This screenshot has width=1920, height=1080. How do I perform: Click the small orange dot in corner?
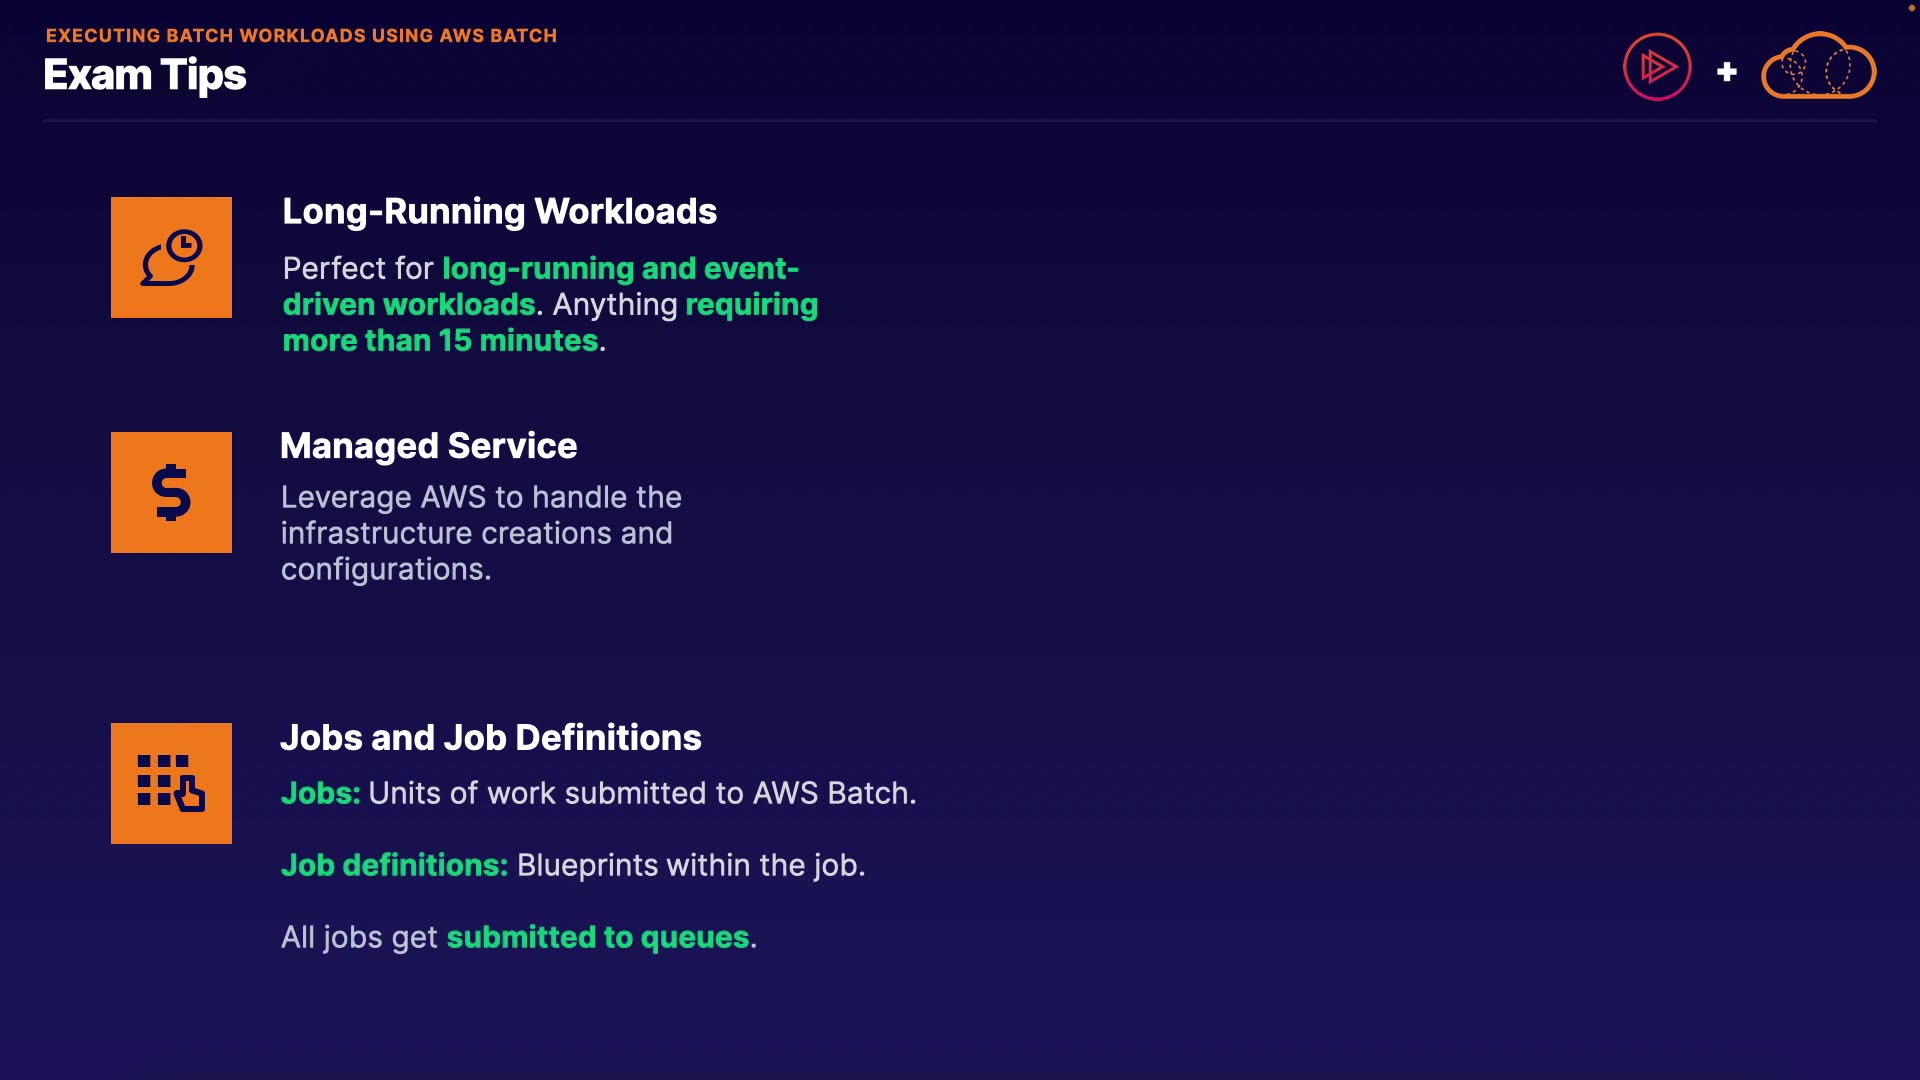point(1911,8)
